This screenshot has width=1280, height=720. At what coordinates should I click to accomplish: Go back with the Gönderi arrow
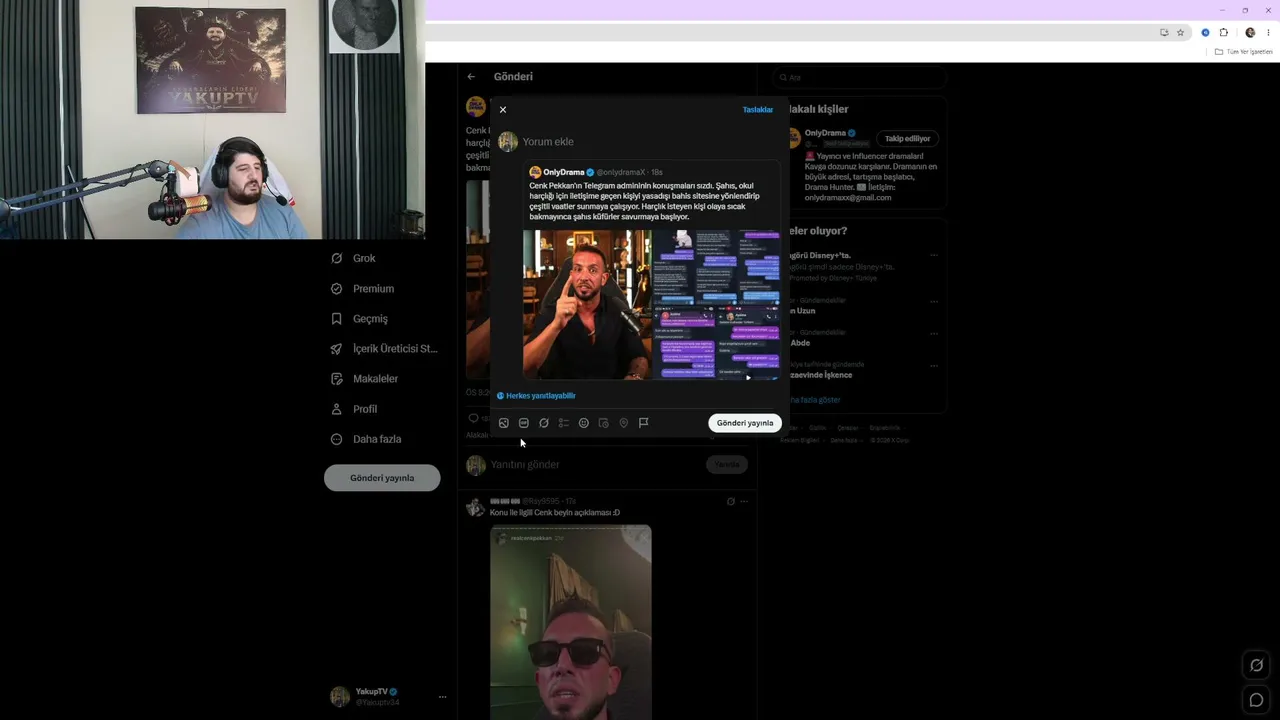[471, 77]
